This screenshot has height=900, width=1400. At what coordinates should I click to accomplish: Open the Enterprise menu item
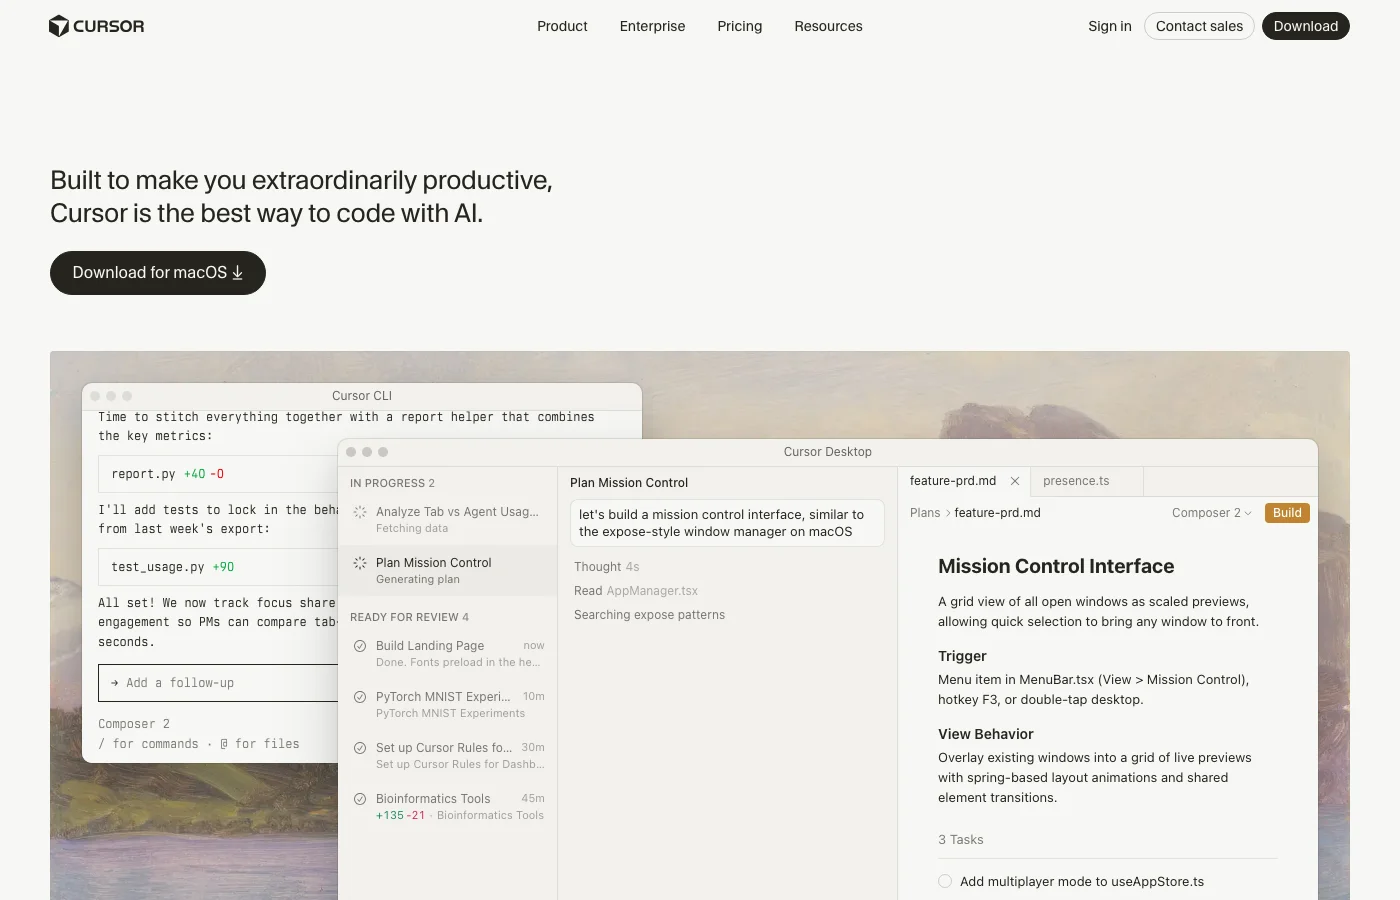point(652,26)
